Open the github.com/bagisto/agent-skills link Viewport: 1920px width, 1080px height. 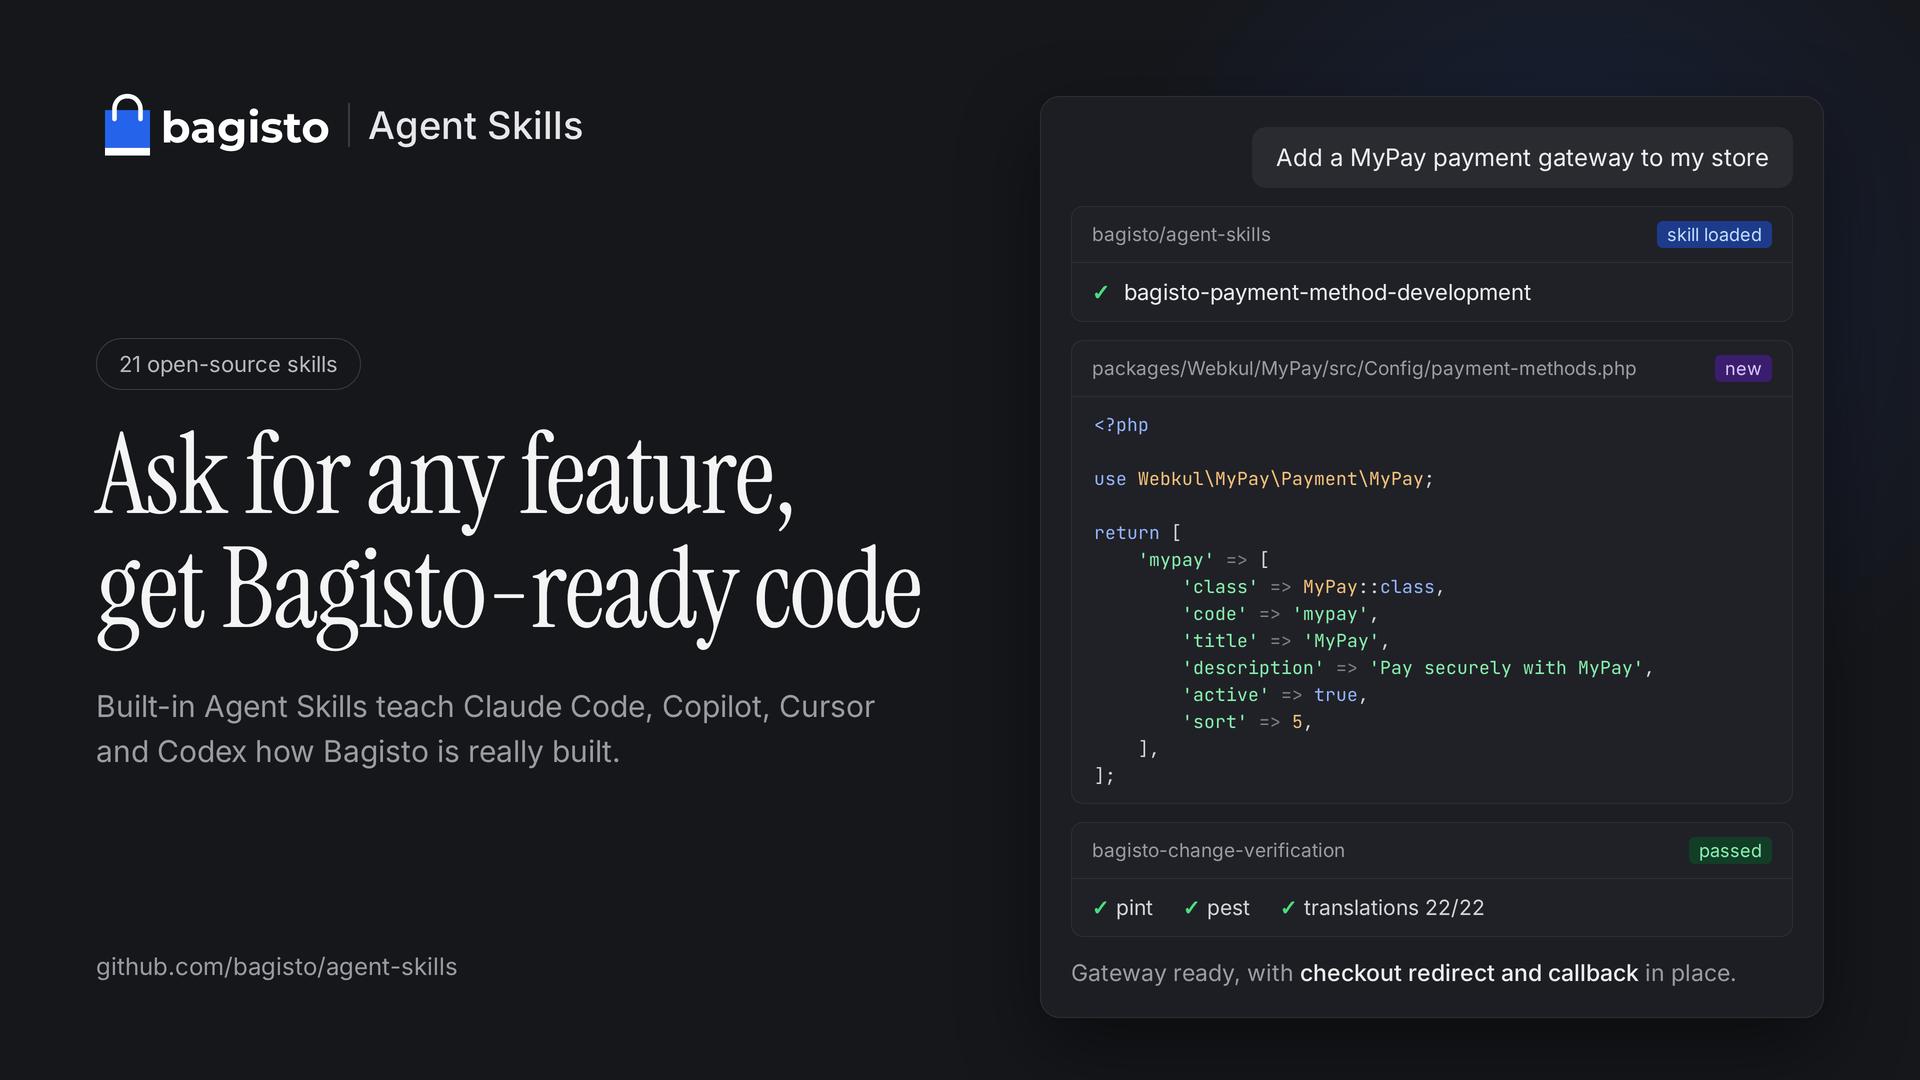coord(277,967)
